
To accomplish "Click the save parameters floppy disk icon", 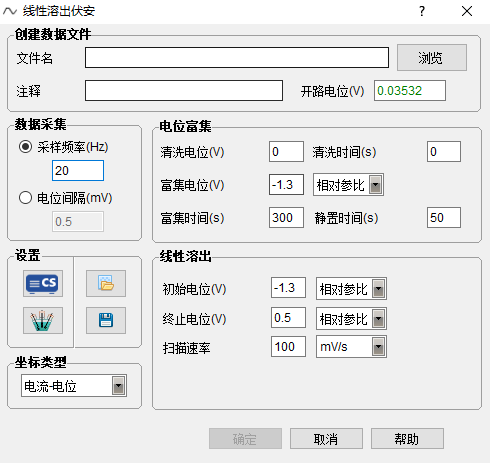I will 106,320.
